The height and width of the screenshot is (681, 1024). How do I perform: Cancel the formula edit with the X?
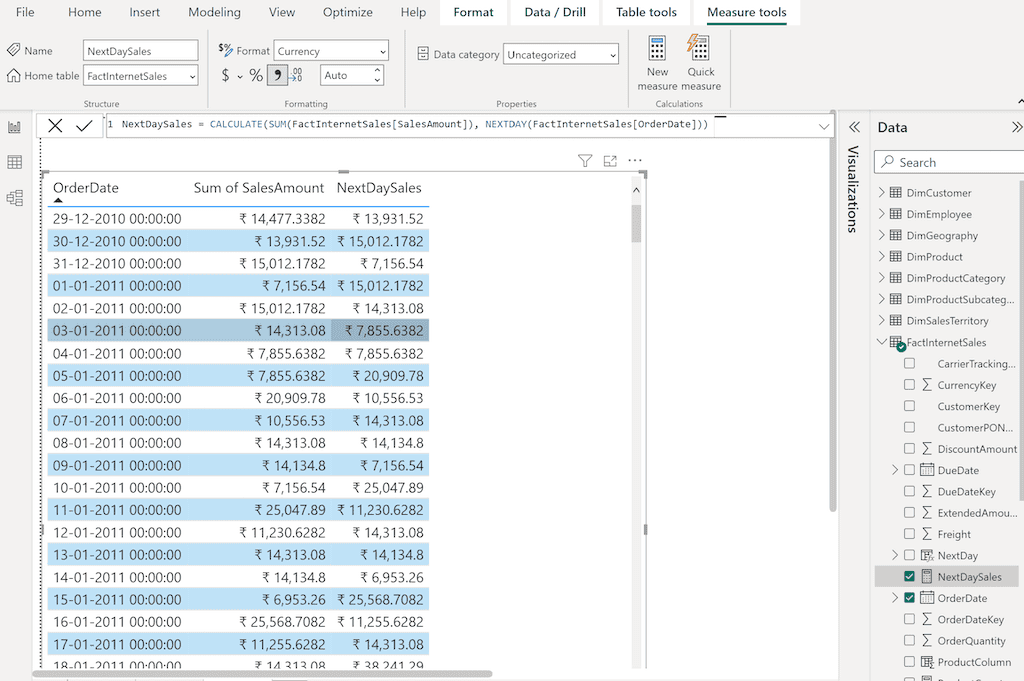tap(55, 125)
